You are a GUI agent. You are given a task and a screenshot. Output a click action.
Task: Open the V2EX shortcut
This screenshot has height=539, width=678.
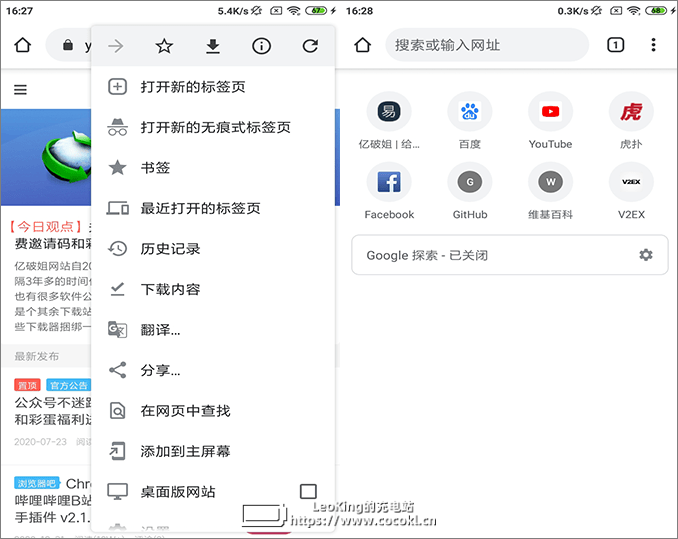coord(631,191)
